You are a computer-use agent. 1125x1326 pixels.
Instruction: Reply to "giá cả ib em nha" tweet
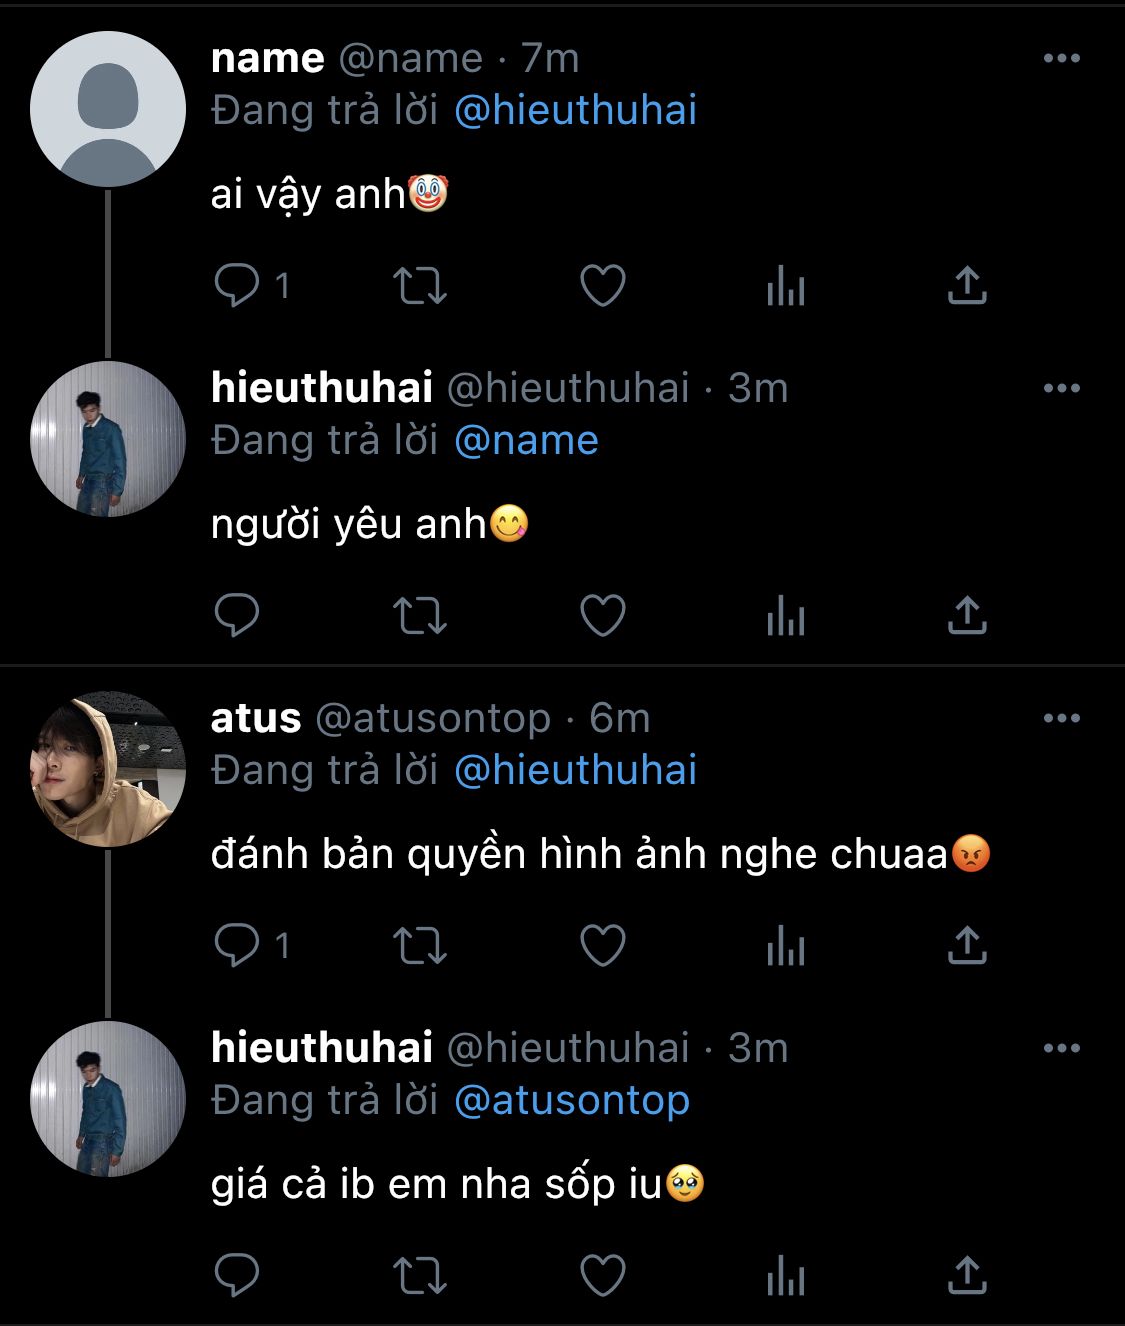tap(237, 1275)
